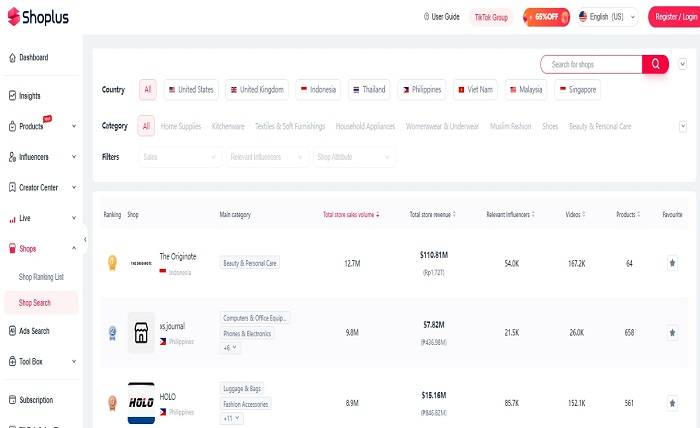Select United States country filter
The image size is (700, 428).
[190, 90]
